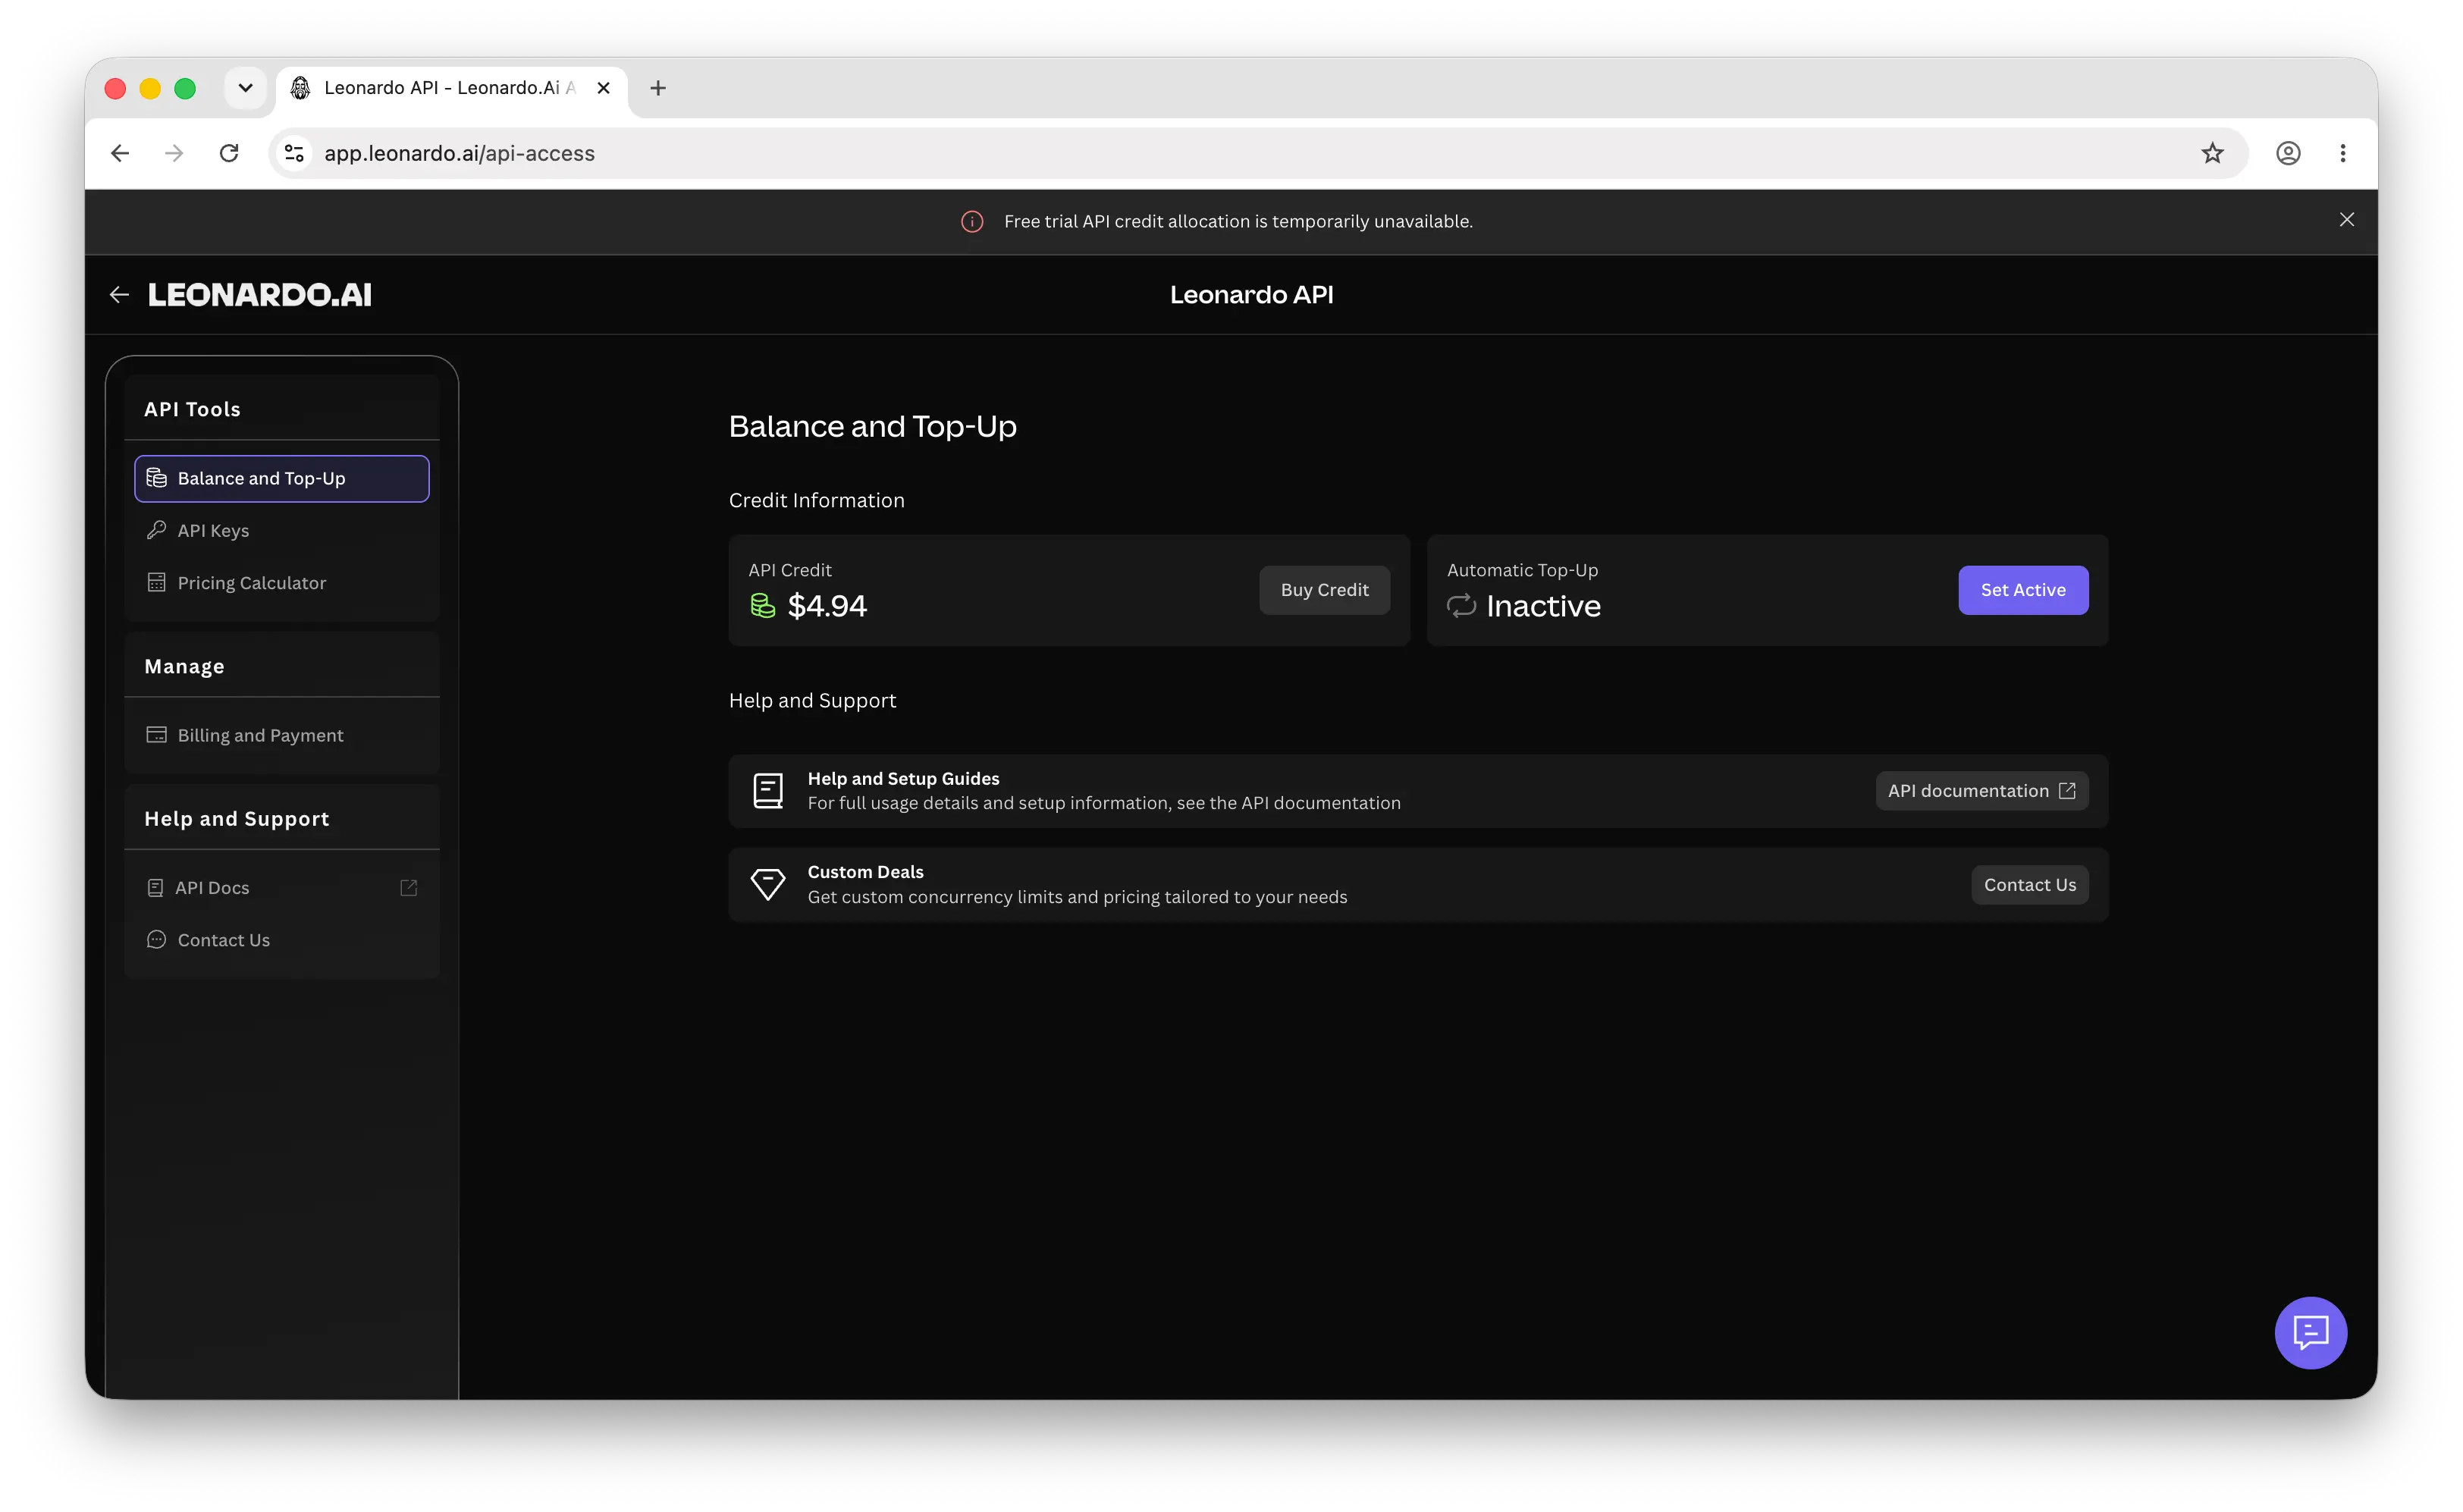The width and height of the screenshot is (2463, 1512).
Task: Click the Credit Information heading
Action: tap(816, 500)
